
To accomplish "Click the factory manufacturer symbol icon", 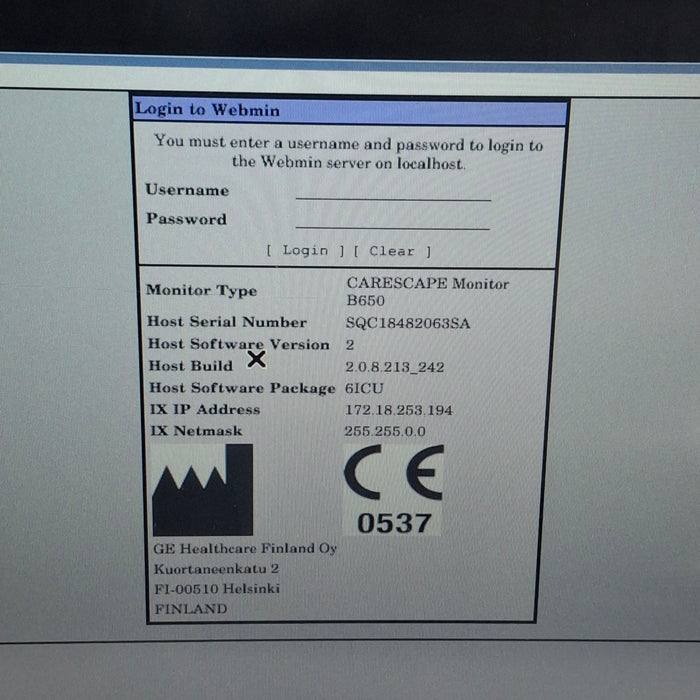I will point(202,490).
